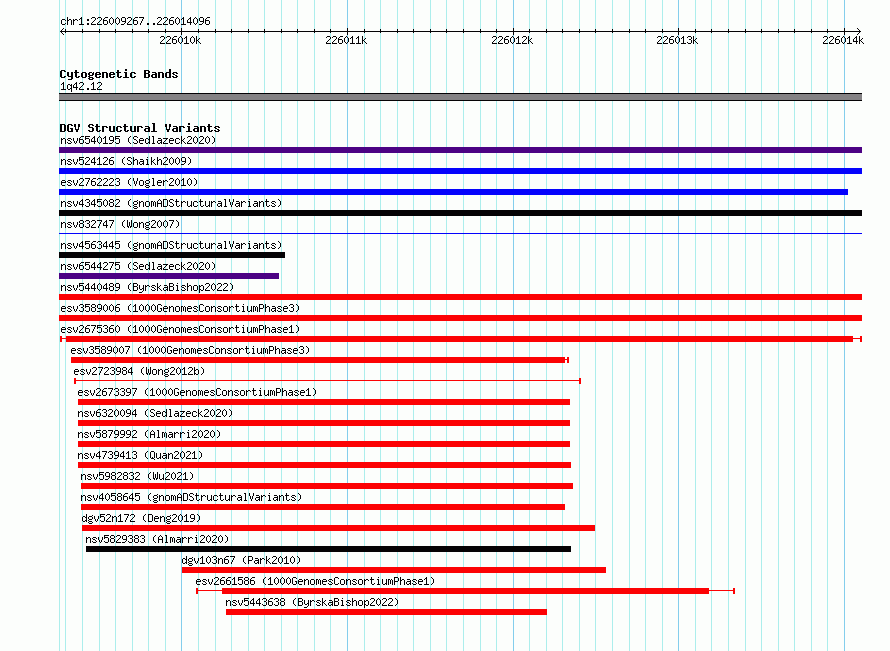Open dgv103n67 (Park2010) variant label
Screen dimensions: 890x651
(241, 560)
